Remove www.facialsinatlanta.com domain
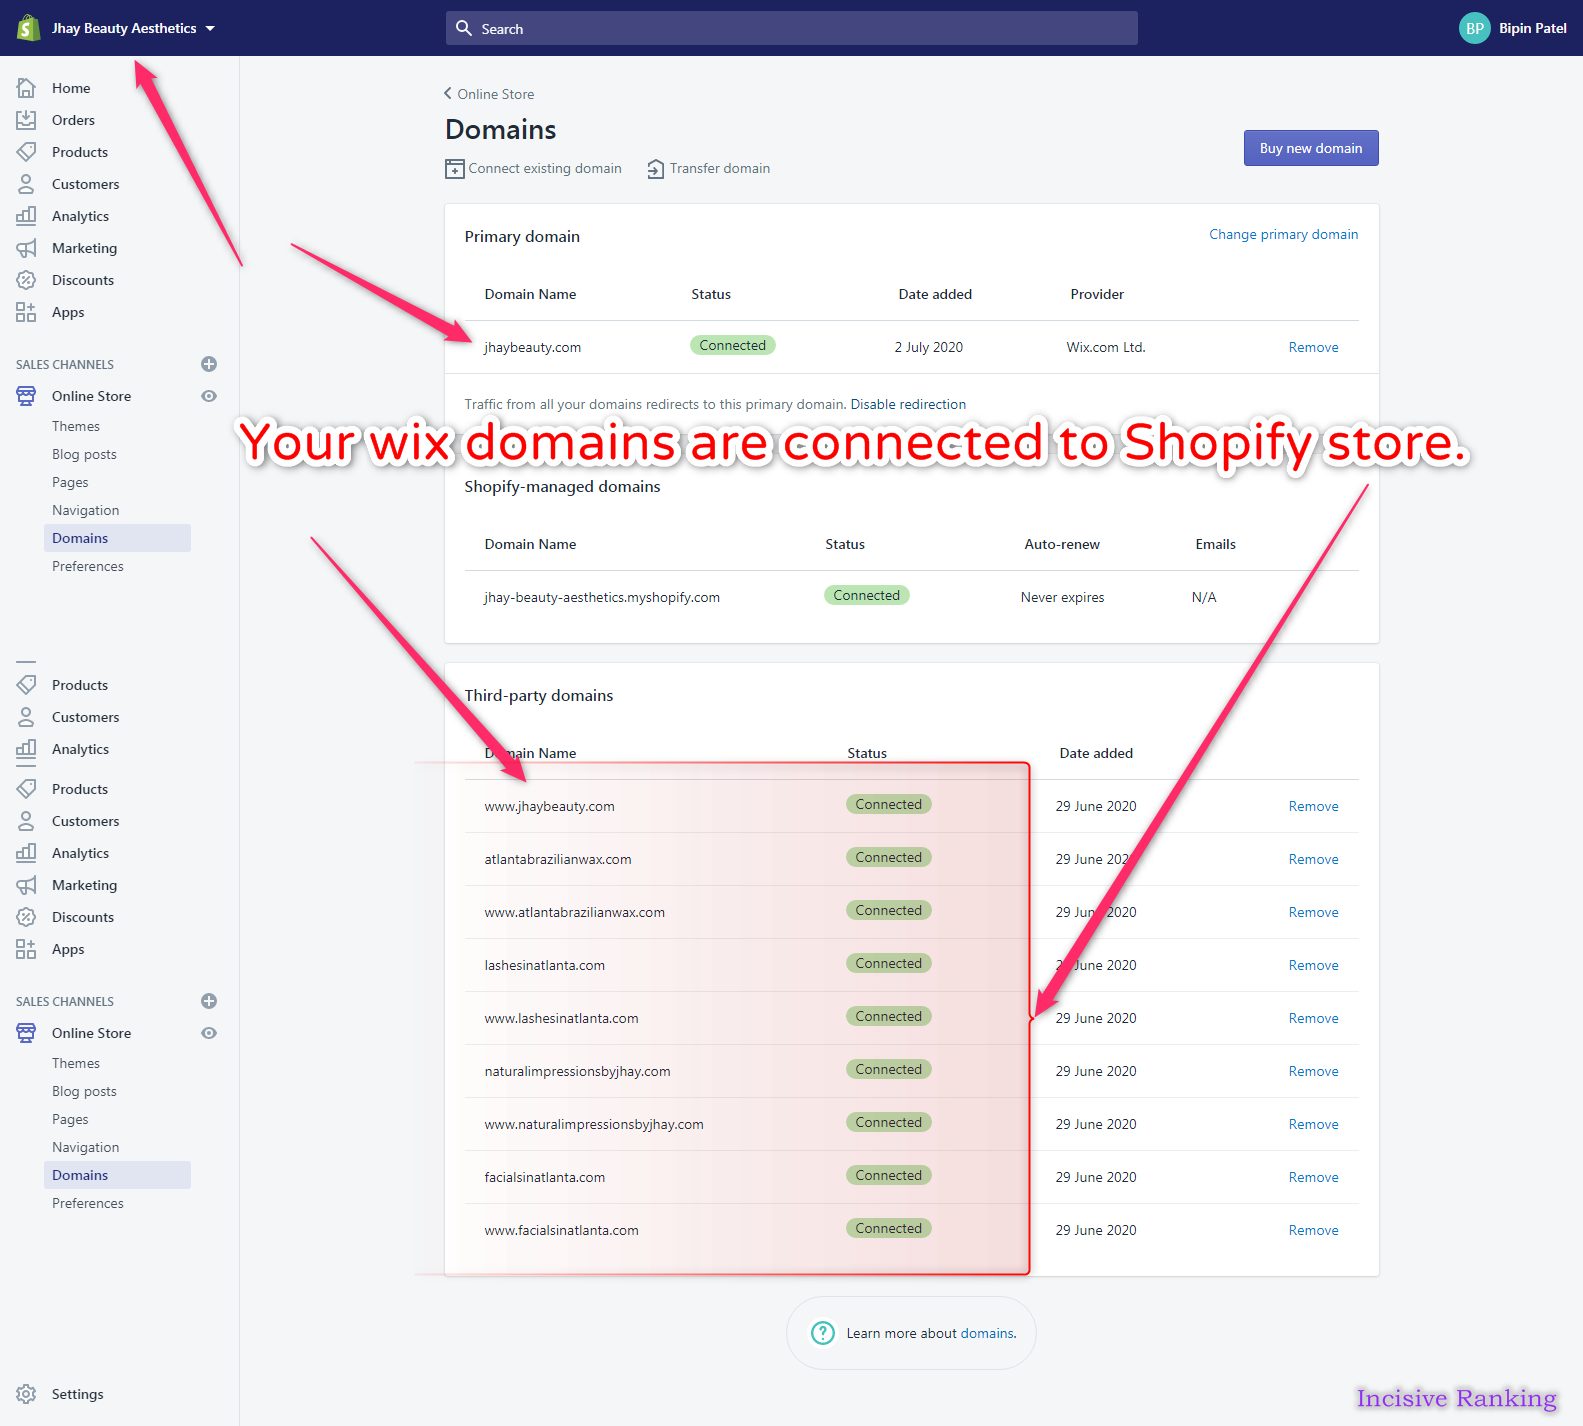Screen dimensions: 1583x1426 pos(1313,1230)
